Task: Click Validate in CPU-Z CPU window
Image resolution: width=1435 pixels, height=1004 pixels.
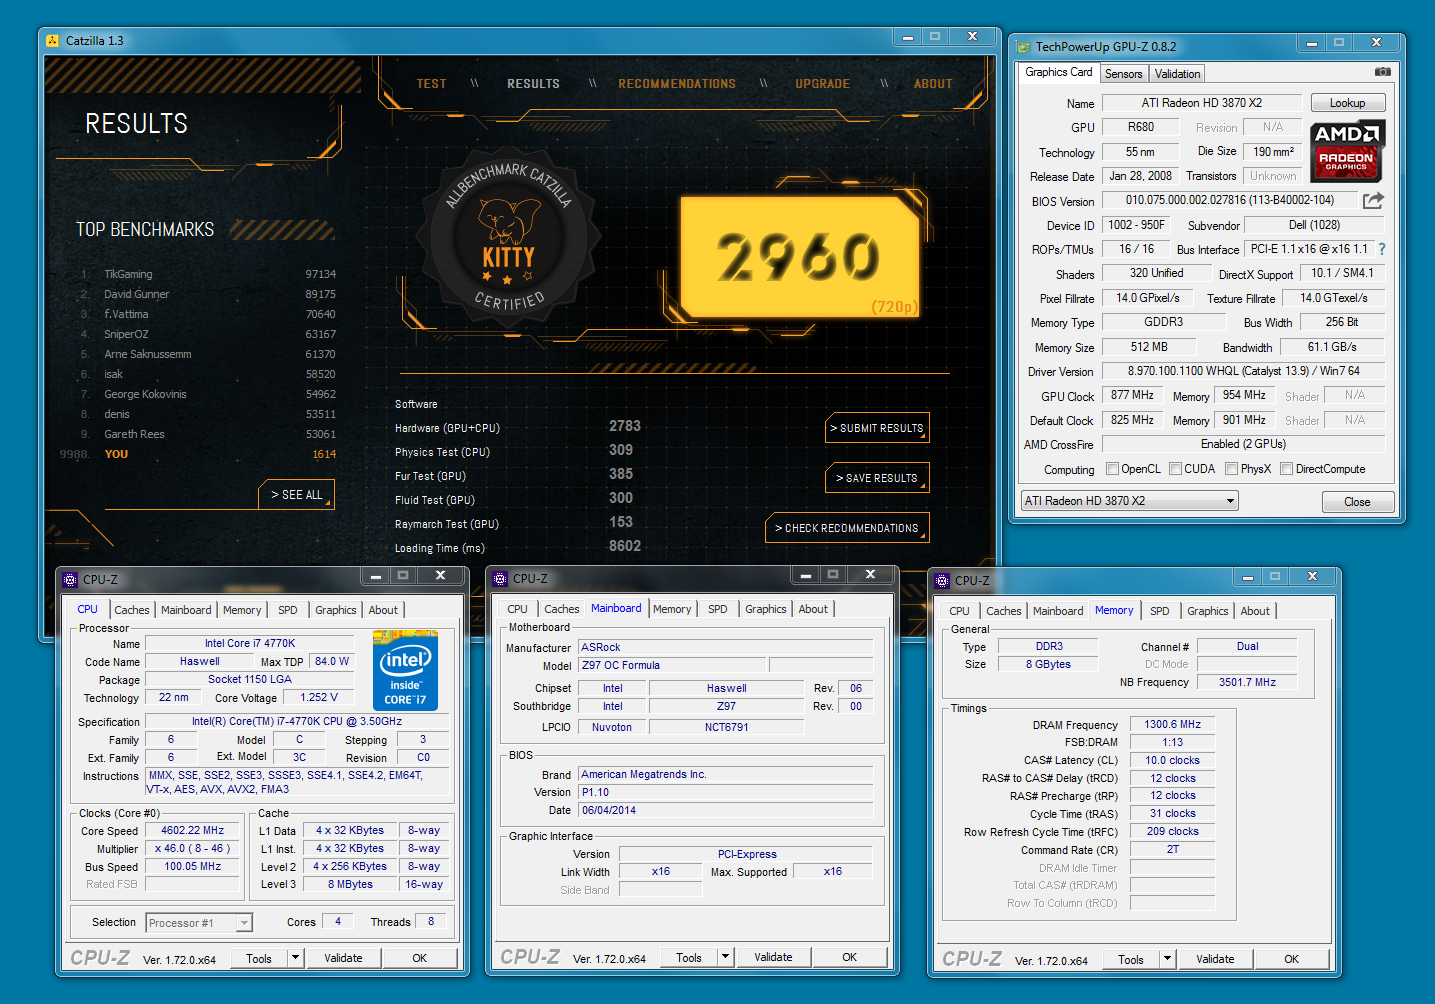Action: coord(343,958)
